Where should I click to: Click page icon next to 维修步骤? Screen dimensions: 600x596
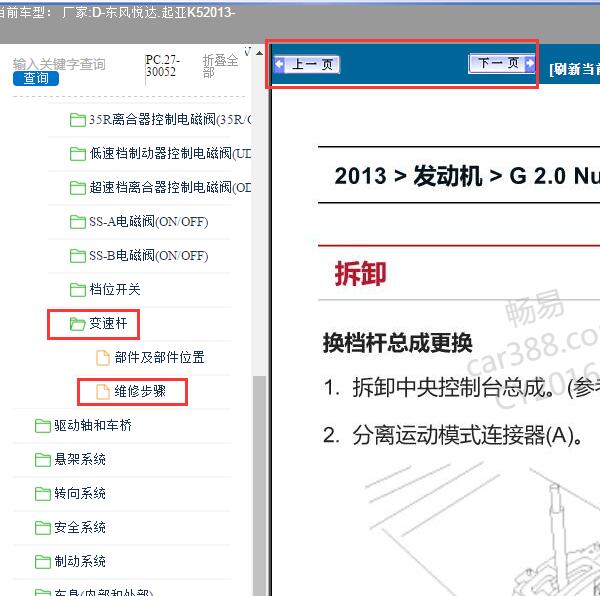103,392
